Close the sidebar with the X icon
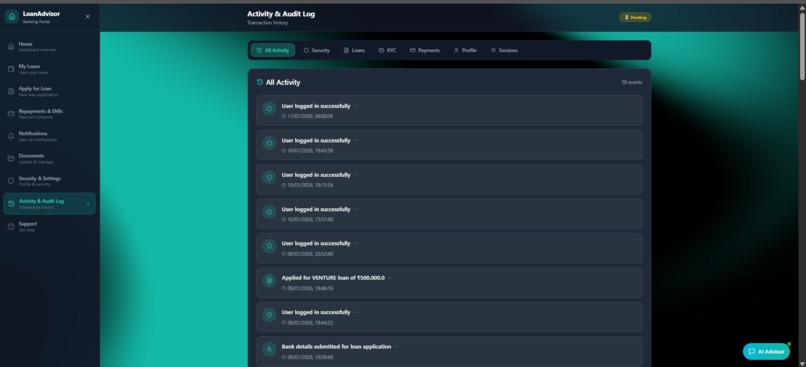 [87, 16]
